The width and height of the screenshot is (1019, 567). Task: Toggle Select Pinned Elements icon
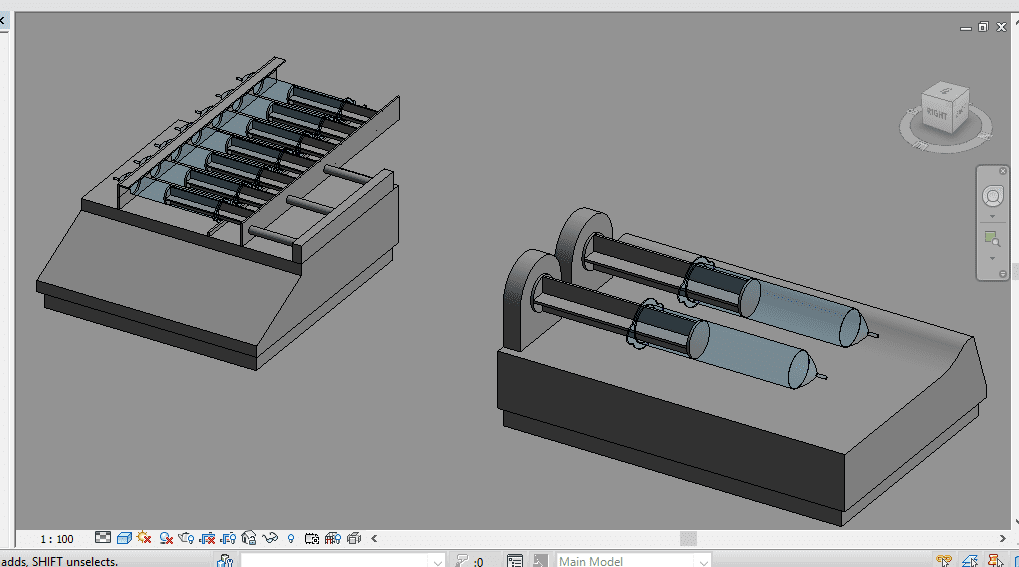click(x=996, y=560)
